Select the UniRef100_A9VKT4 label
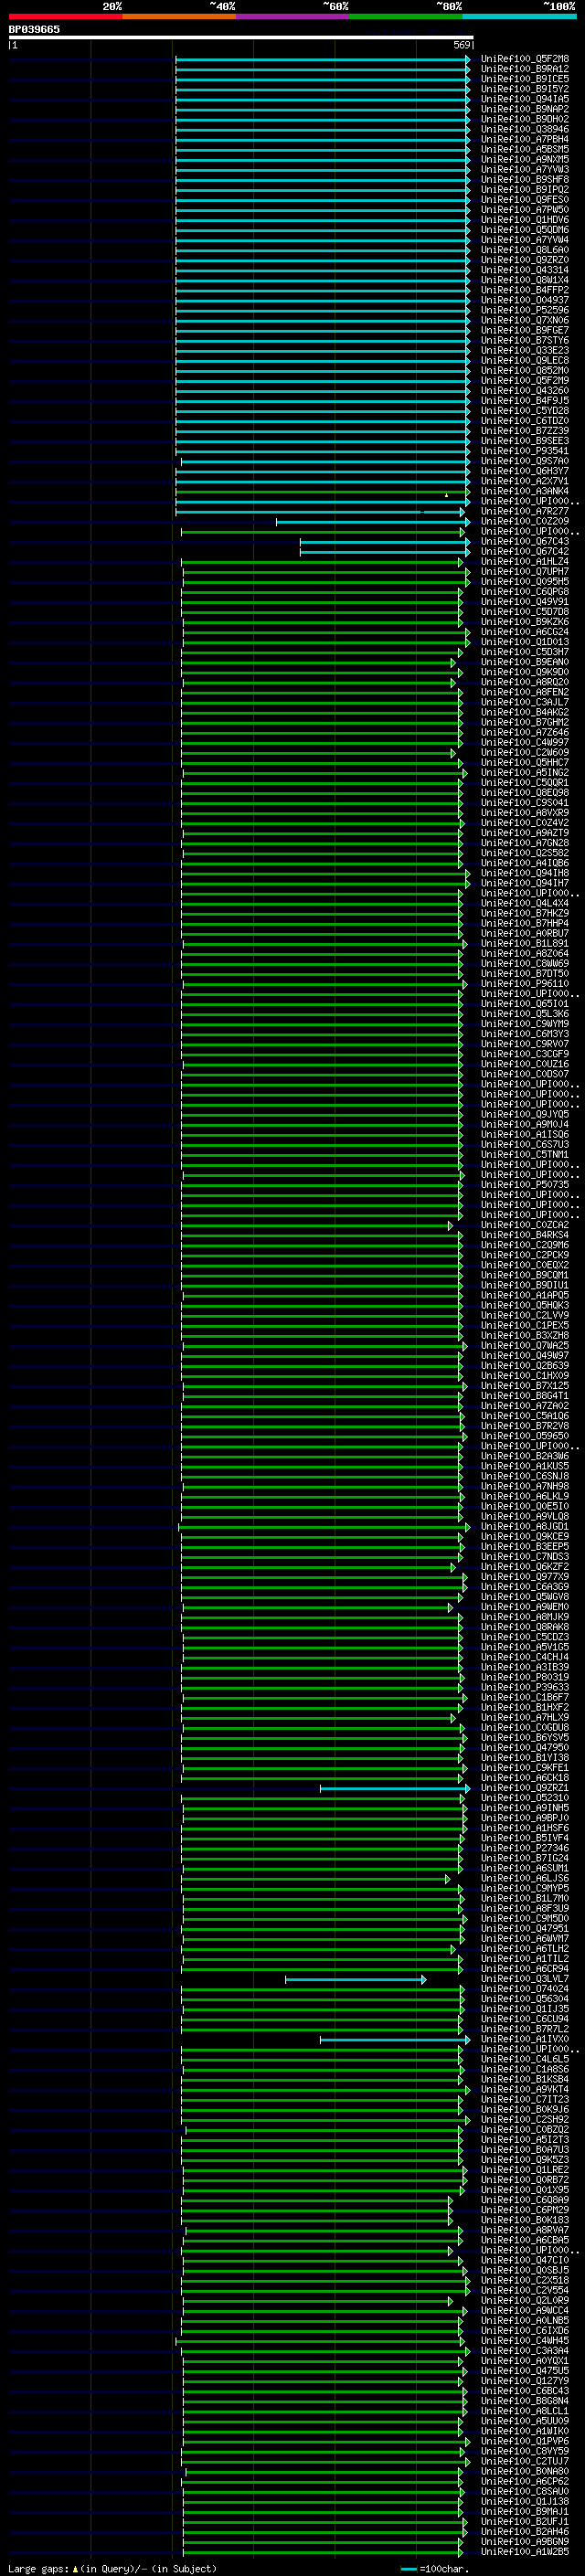Viewport: 585px width, 2576px height. pos(525,2089)
